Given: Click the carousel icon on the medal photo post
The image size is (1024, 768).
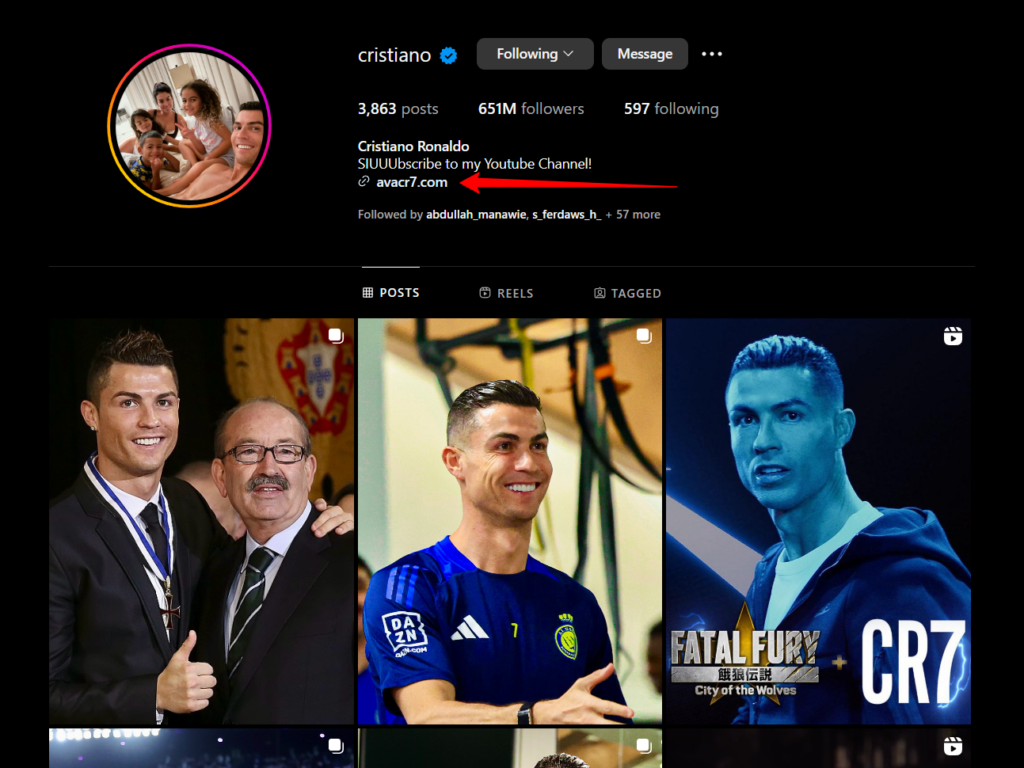Looking at the screenshot, I should coord(336,336).
